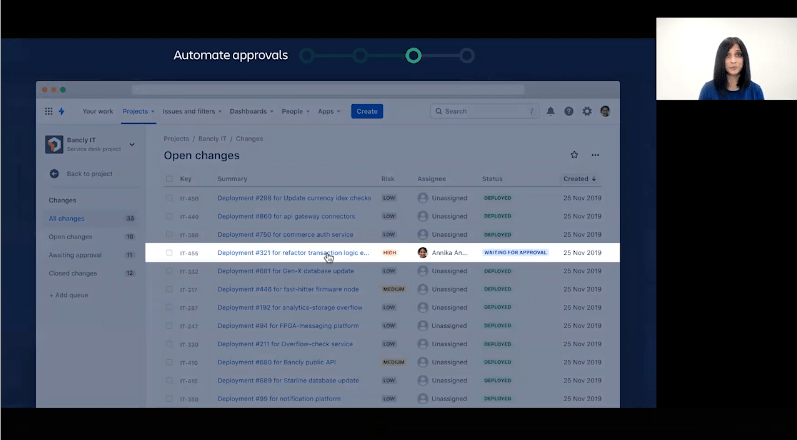The width and height of the screenshot is (797, 440).
Task: Expand the Projects dropdown menu
Action: tap(135, 111)
